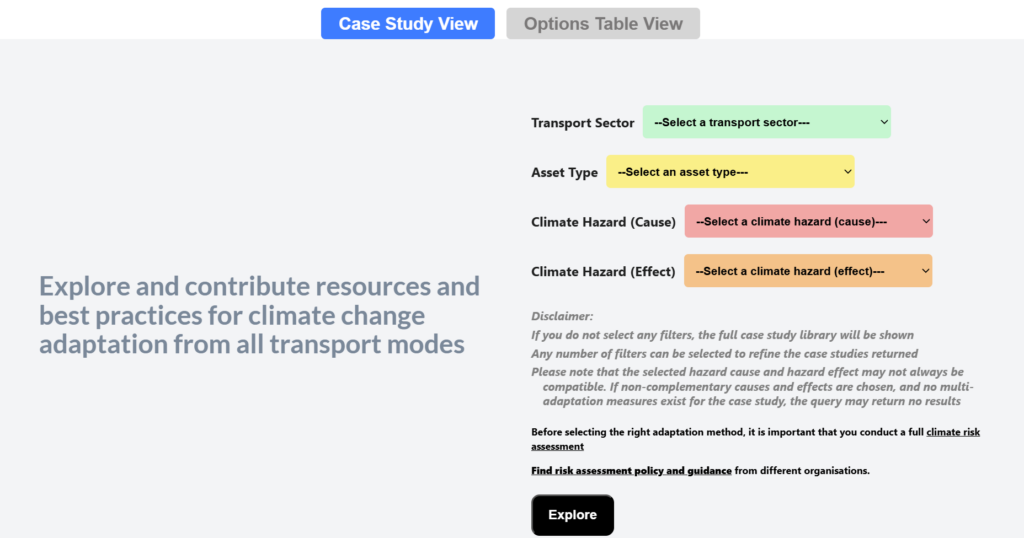1024x538 pixels.
Task: Expand the Climate Hazard (Effect) dropdown
Action: (808, 271)
